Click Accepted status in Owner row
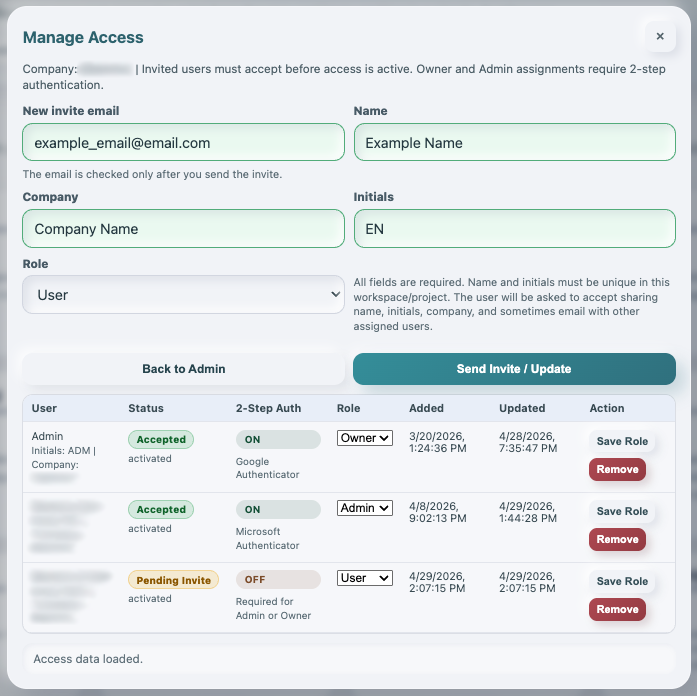Screen dimensions: 697x696 point(161,440)
